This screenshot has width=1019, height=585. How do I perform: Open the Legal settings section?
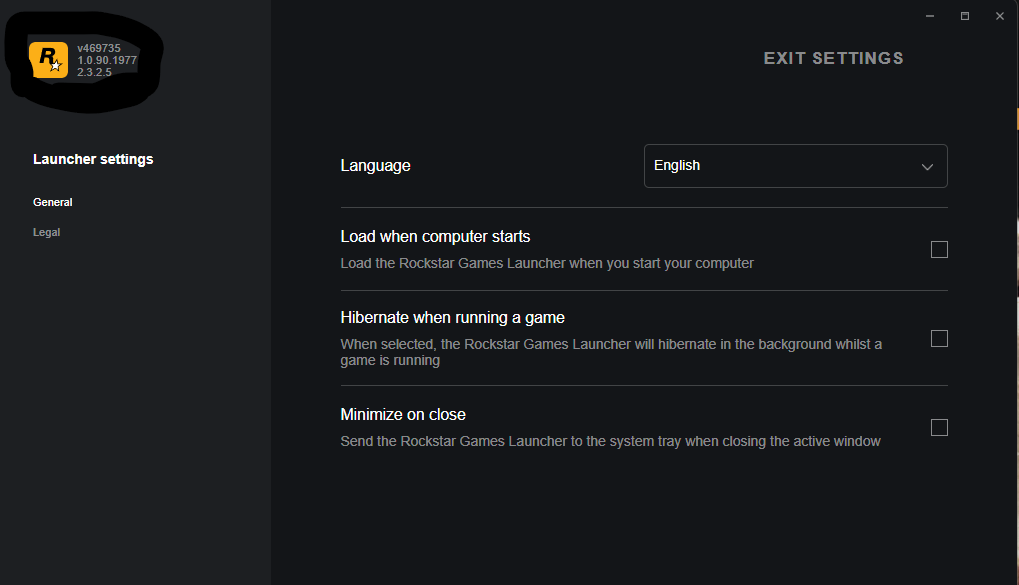[x=47, y=232]
